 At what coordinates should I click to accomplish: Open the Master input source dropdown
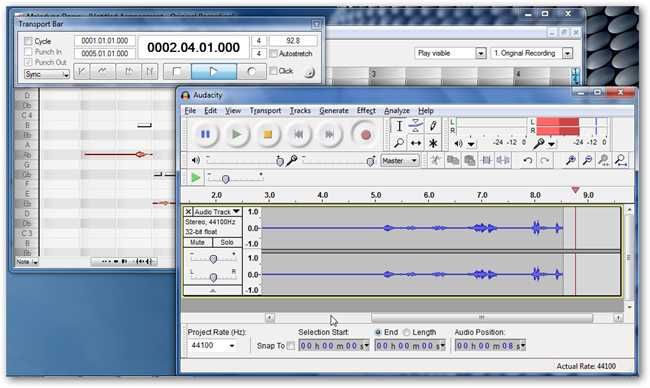400,160
